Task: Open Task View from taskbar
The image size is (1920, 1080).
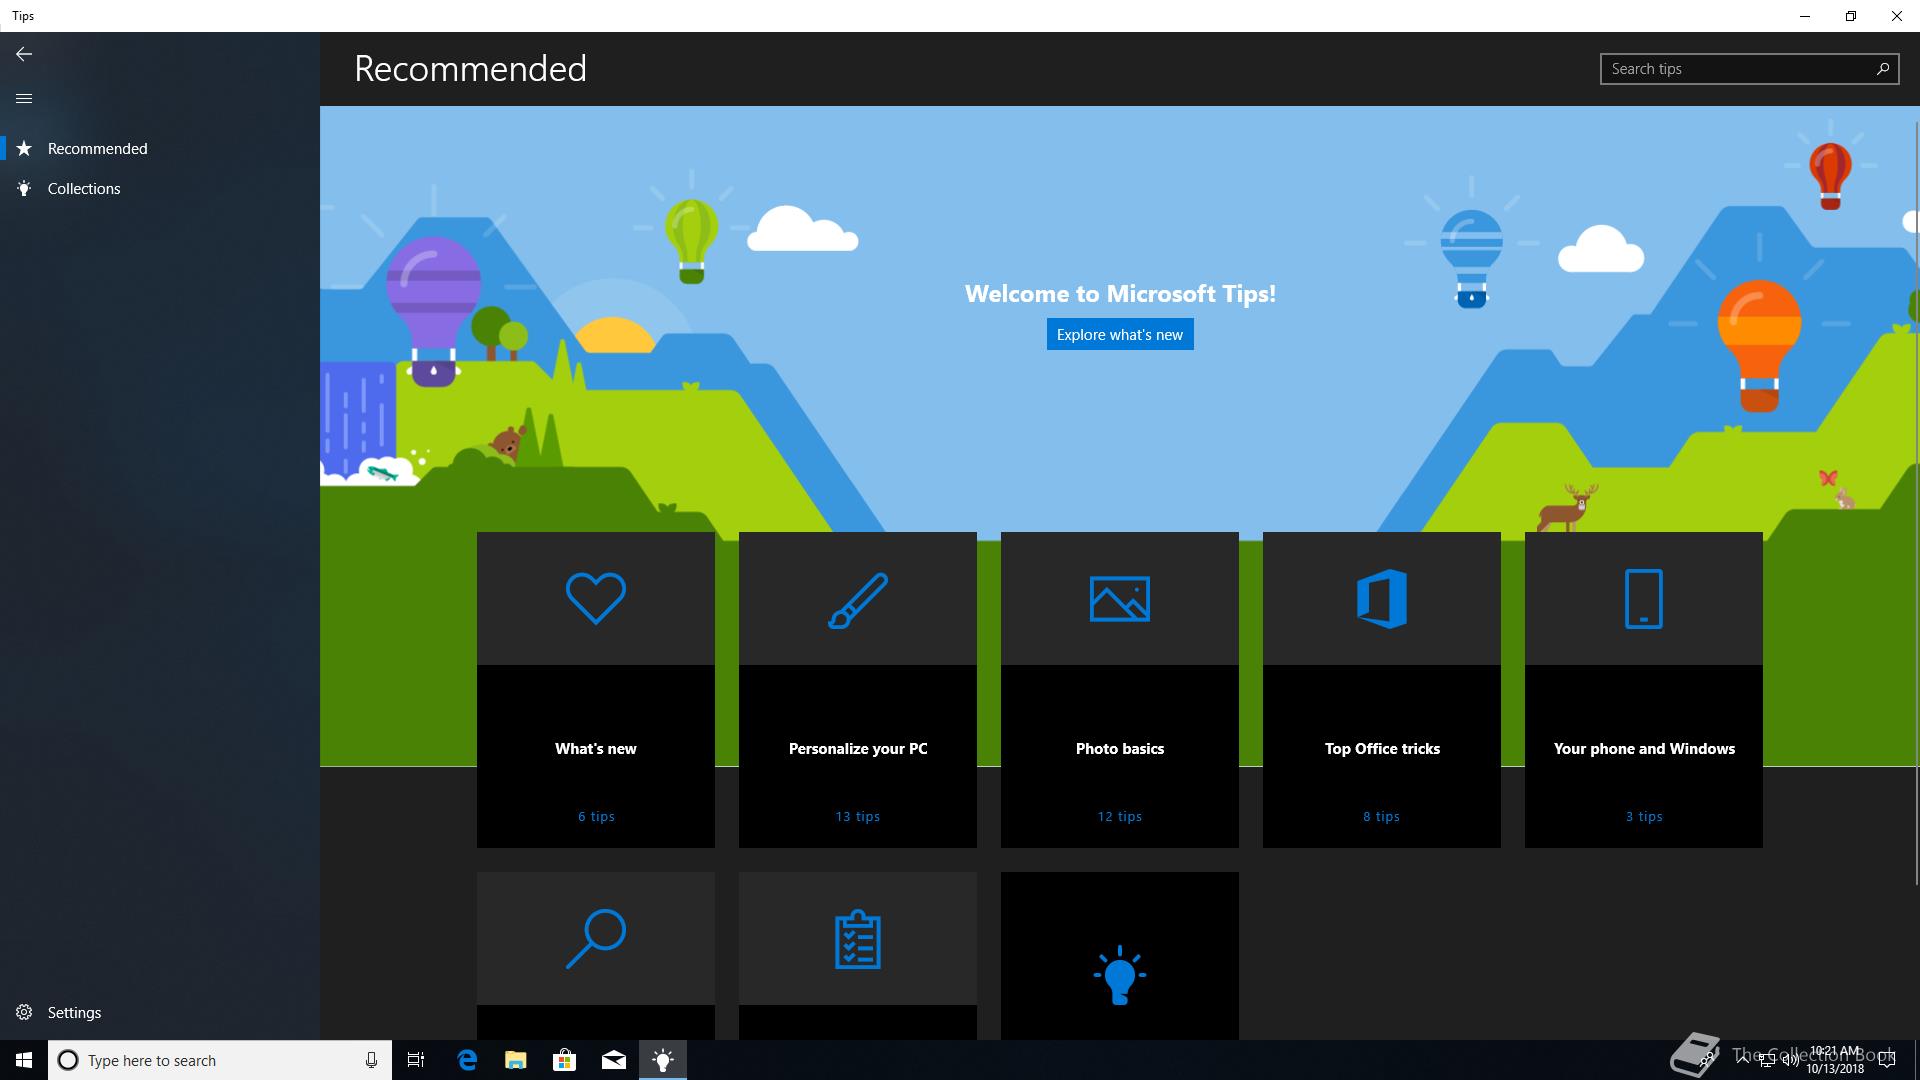Action: (416, 1060)
